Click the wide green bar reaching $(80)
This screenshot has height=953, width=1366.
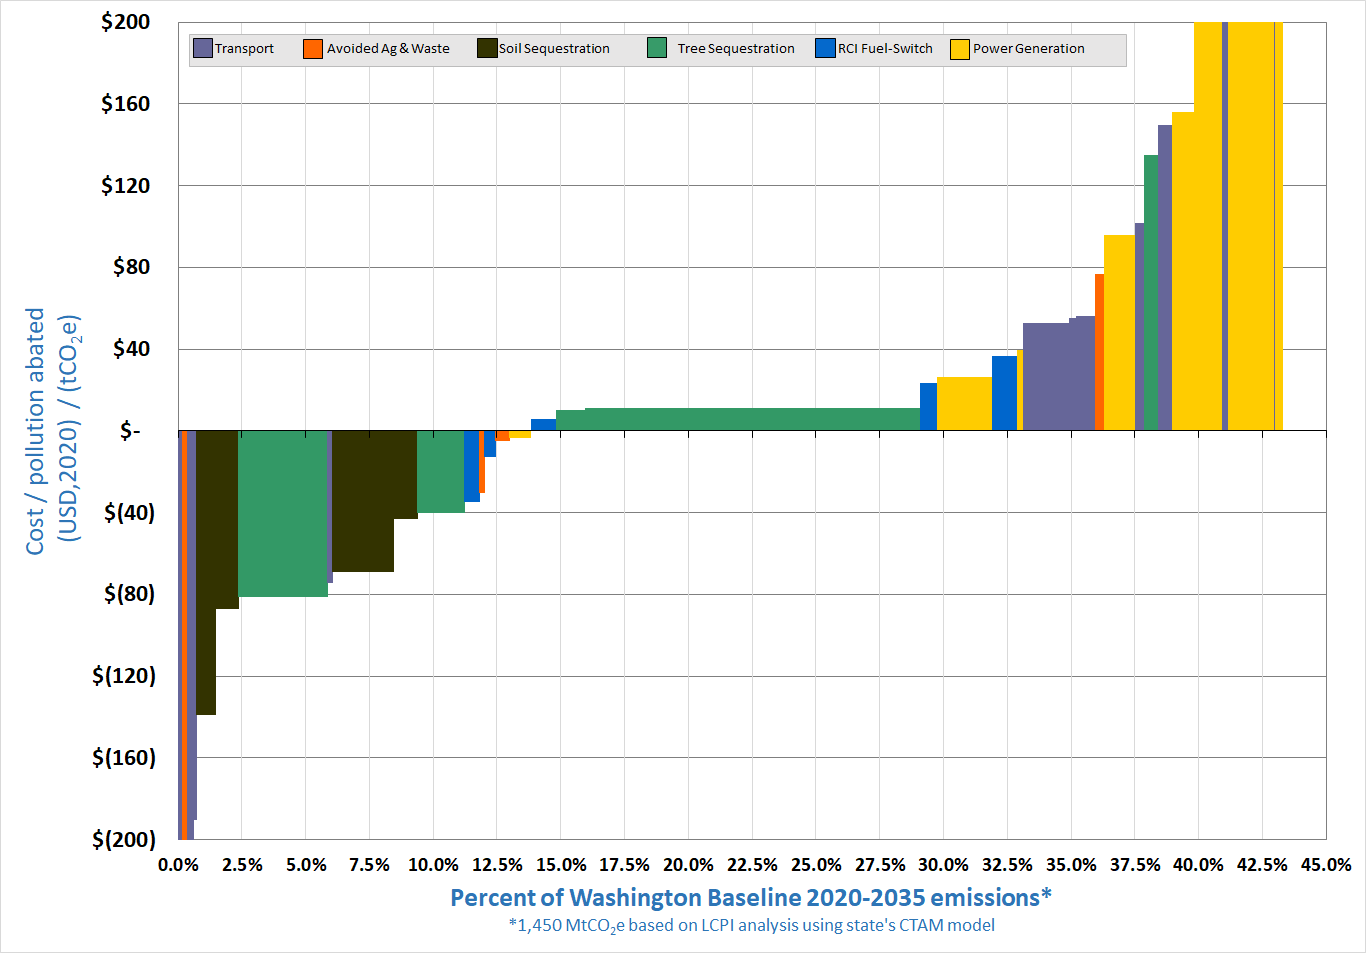pos(283,513)
